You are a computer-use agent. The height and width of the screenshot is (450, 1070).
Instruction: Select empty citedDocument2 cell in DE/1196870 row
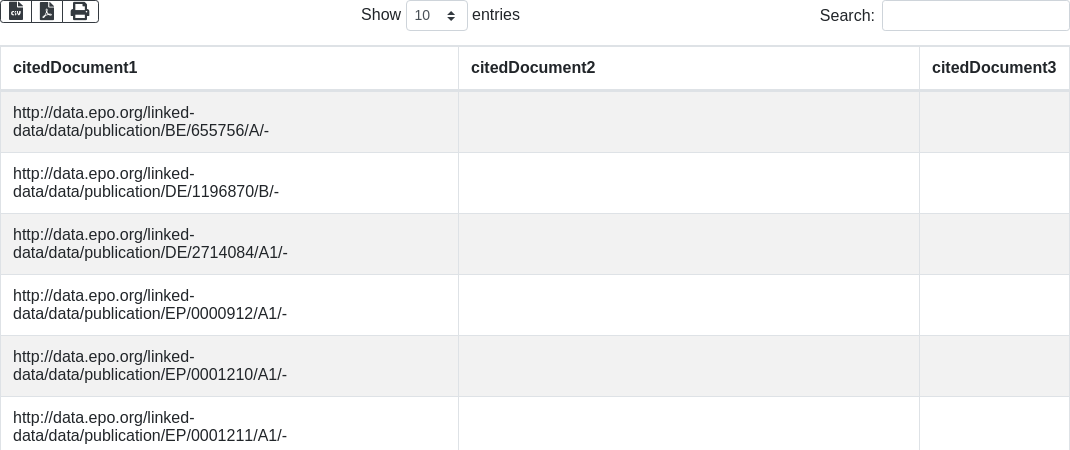[x=688, y=183]
